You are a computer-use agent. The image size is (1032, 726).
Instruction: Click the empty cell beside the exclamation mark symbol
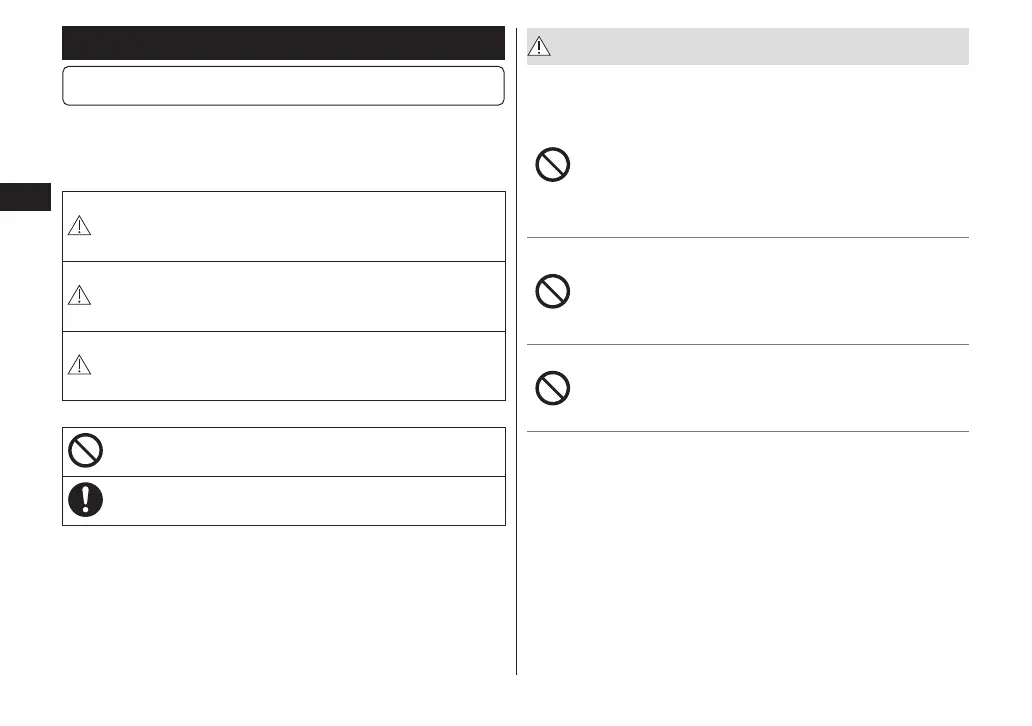[300, 501]
